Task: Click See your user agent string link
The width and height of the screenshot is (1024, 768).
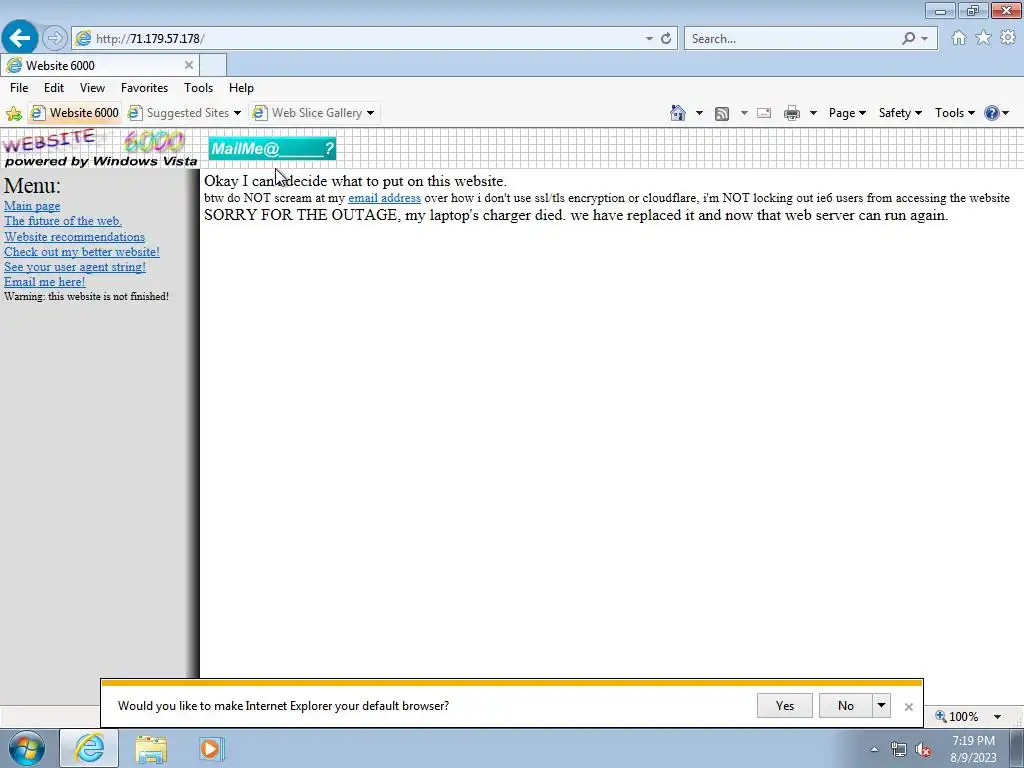Action: 74,266
